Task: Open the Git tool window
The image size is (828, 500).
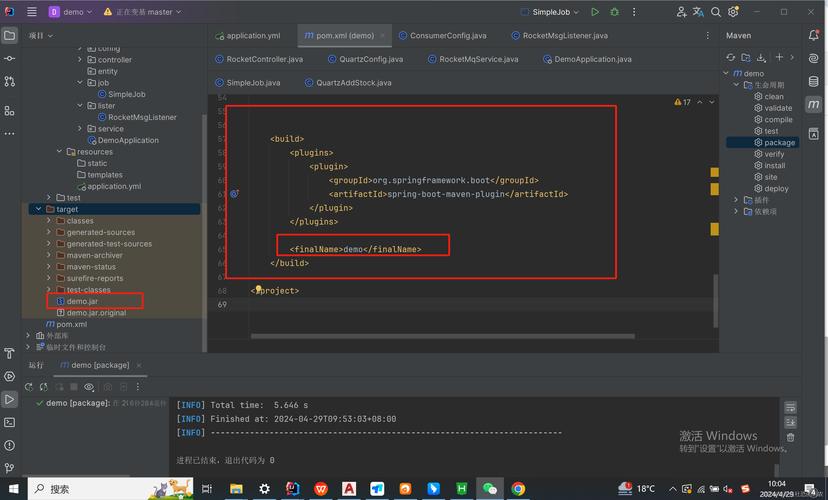Action: (x=10, y=468)
